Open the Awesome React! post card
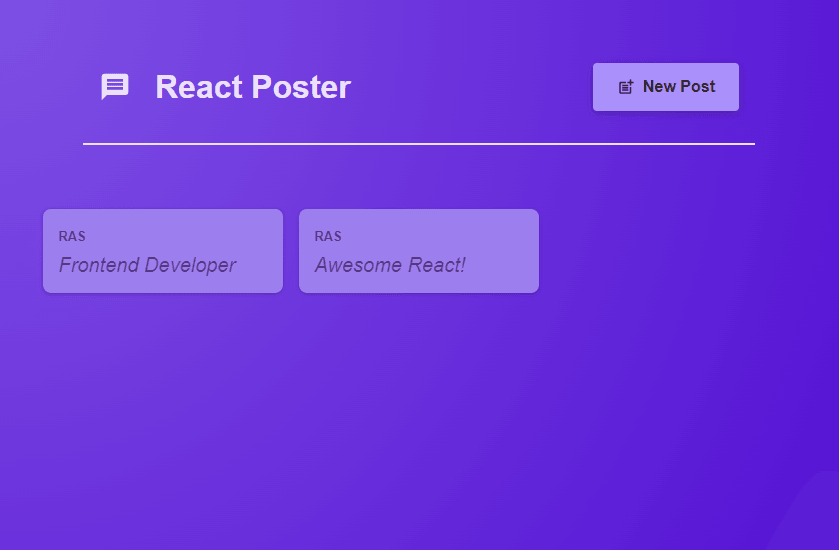This screenshot has height=550, width=839. pyautogui.click(x=419, y=251)
